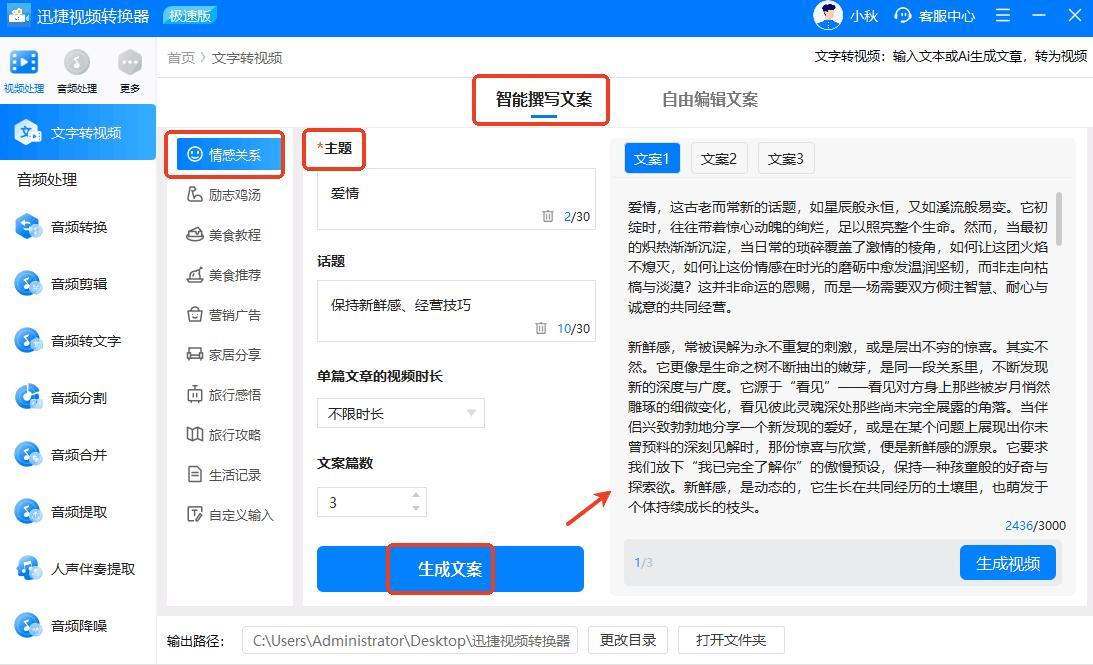Increase 文案篇数 with up arrow
The image size is (1093, 665).
click(416, 495)
